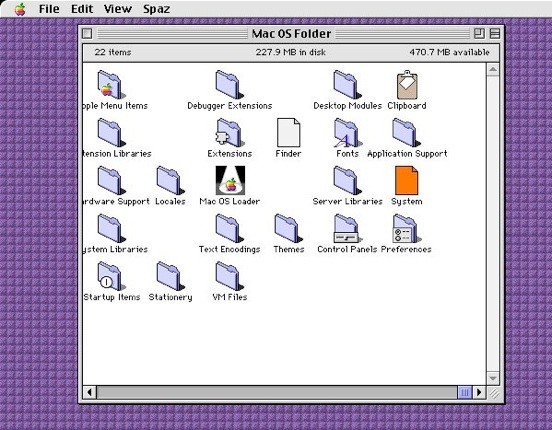Click the window resize grip

(493, 392)
